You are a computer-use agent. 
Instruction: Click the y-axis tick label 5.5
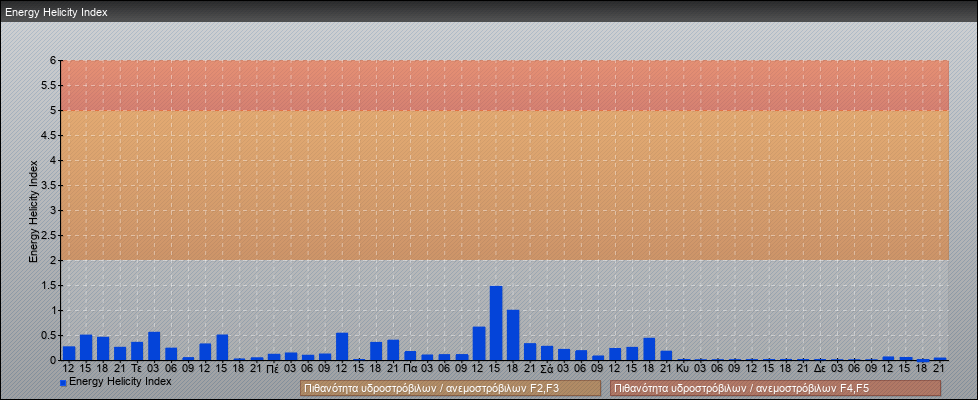(49, 85)
